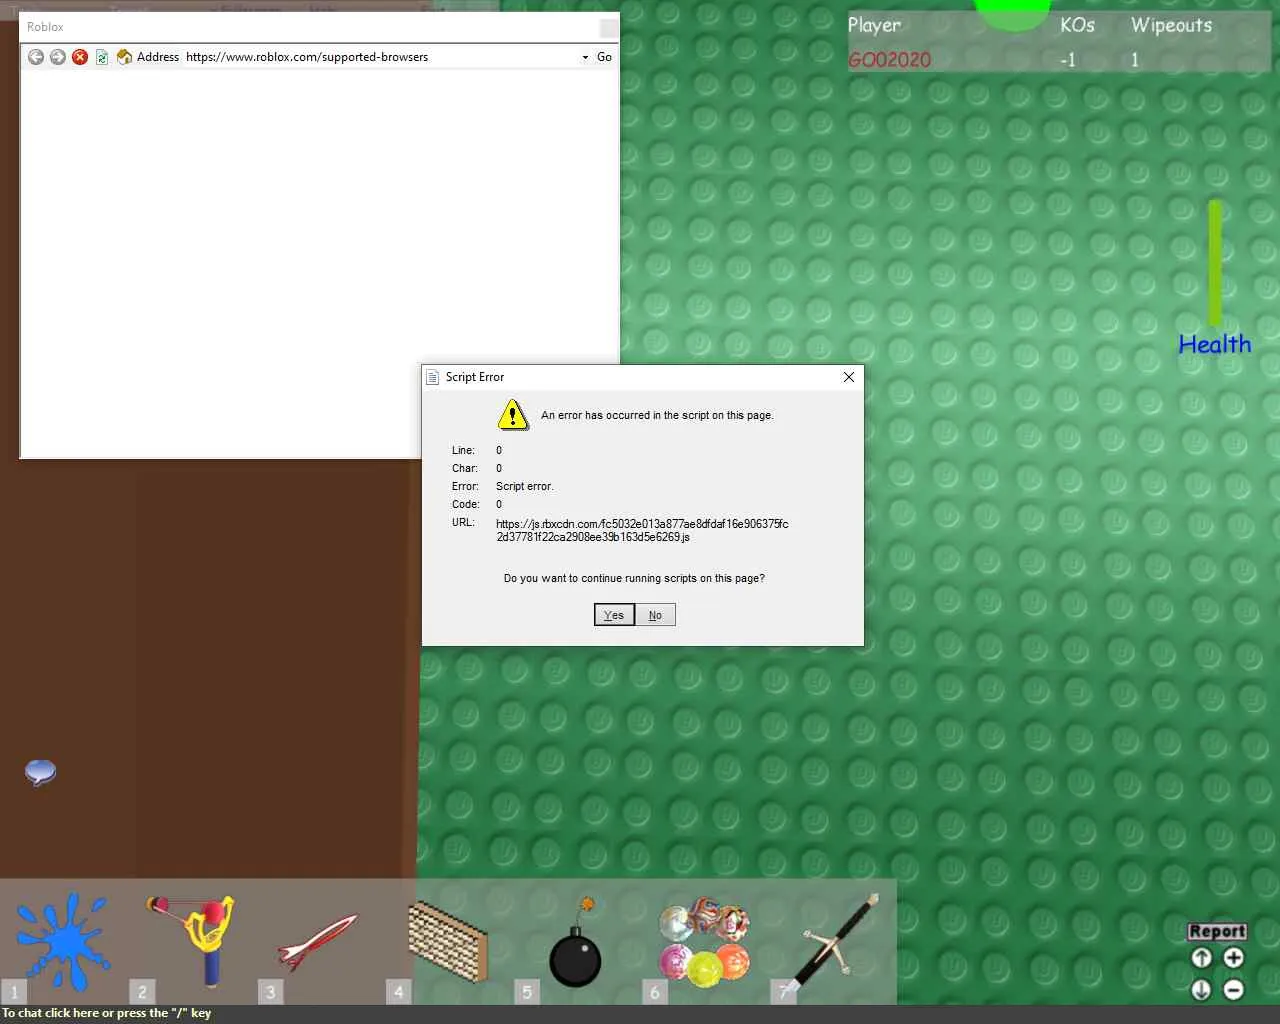
Task: Go forward in the Roblox browser window
Action: tap(58, 57)
